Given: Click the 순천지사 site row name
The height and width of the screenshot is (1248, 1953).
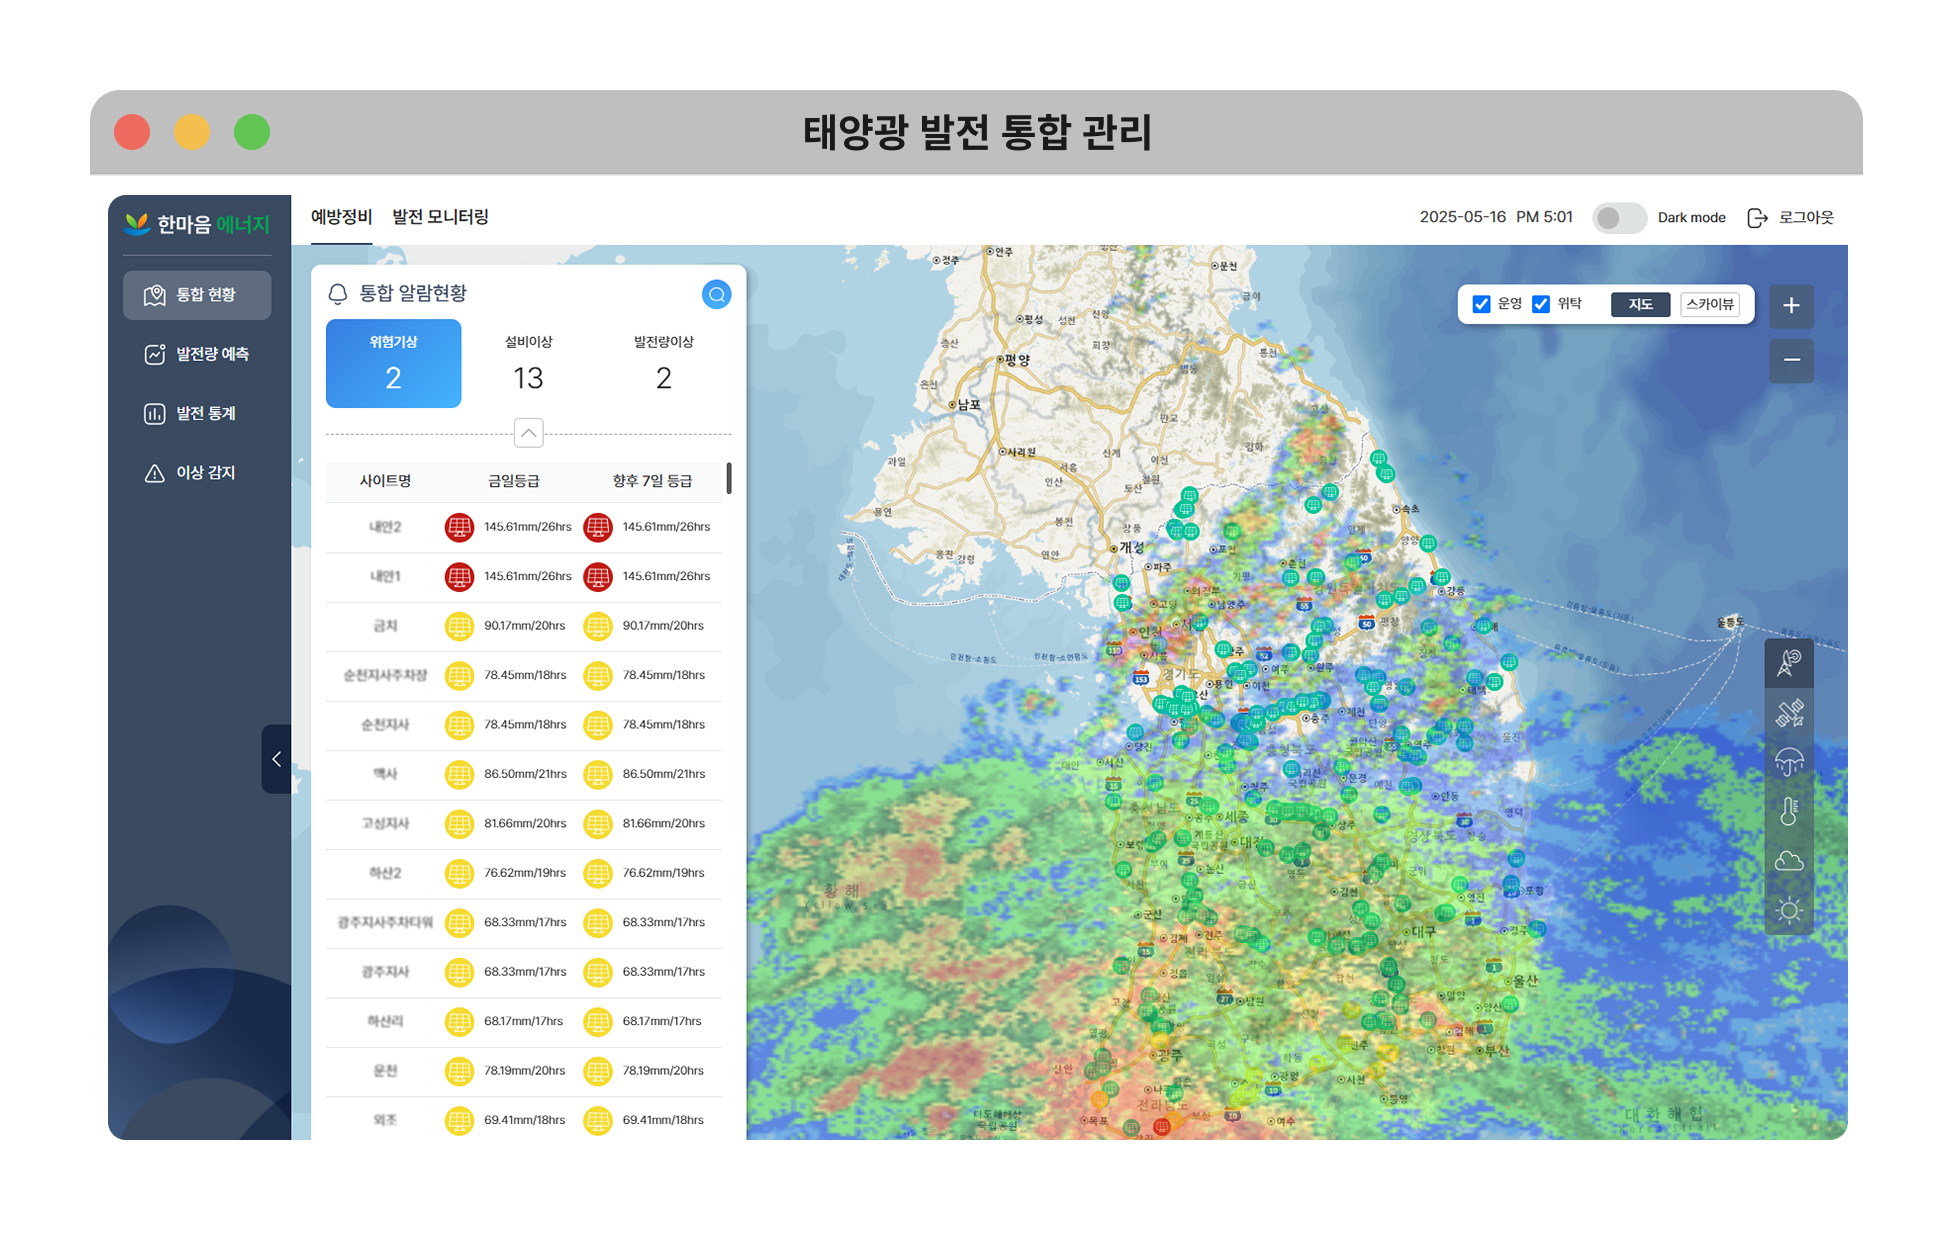Looking at the screenshot, I should (385, 725).
